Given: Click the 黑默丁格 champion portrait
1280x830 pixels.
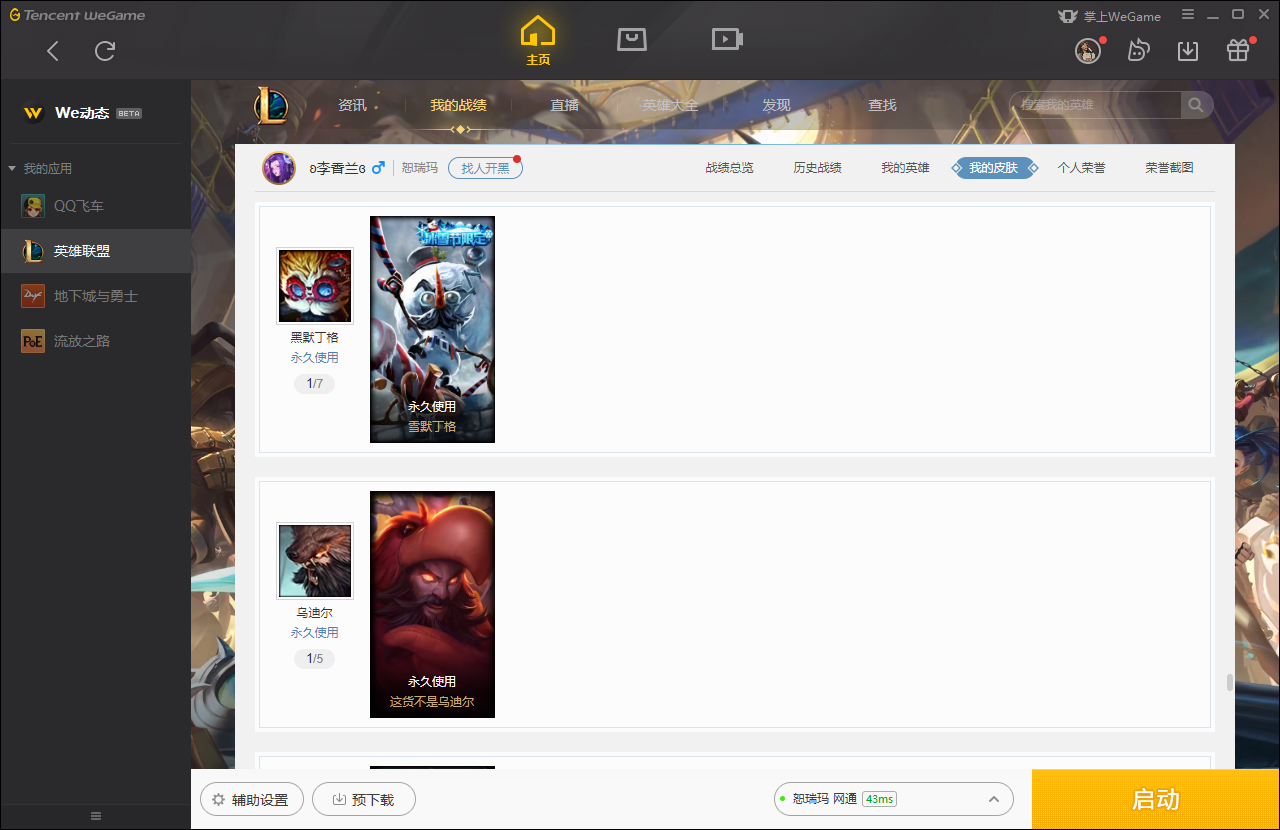Looking at the screenshot, I should click(315, 286).
